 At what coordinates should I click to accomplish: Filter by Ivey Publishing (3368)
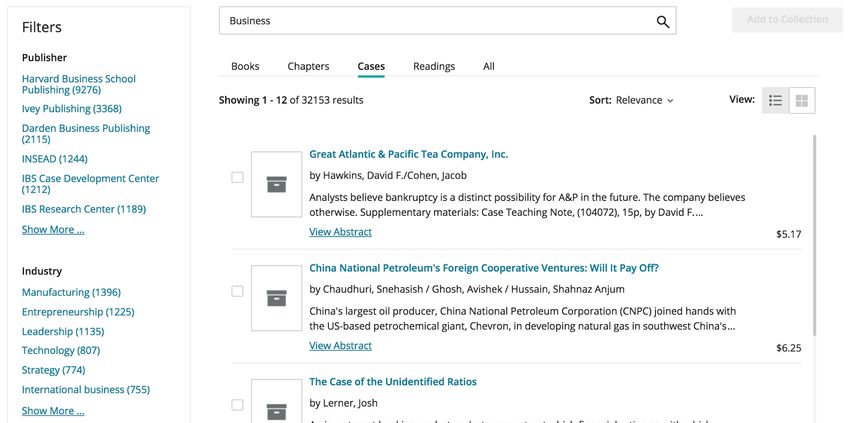(72, 108)
